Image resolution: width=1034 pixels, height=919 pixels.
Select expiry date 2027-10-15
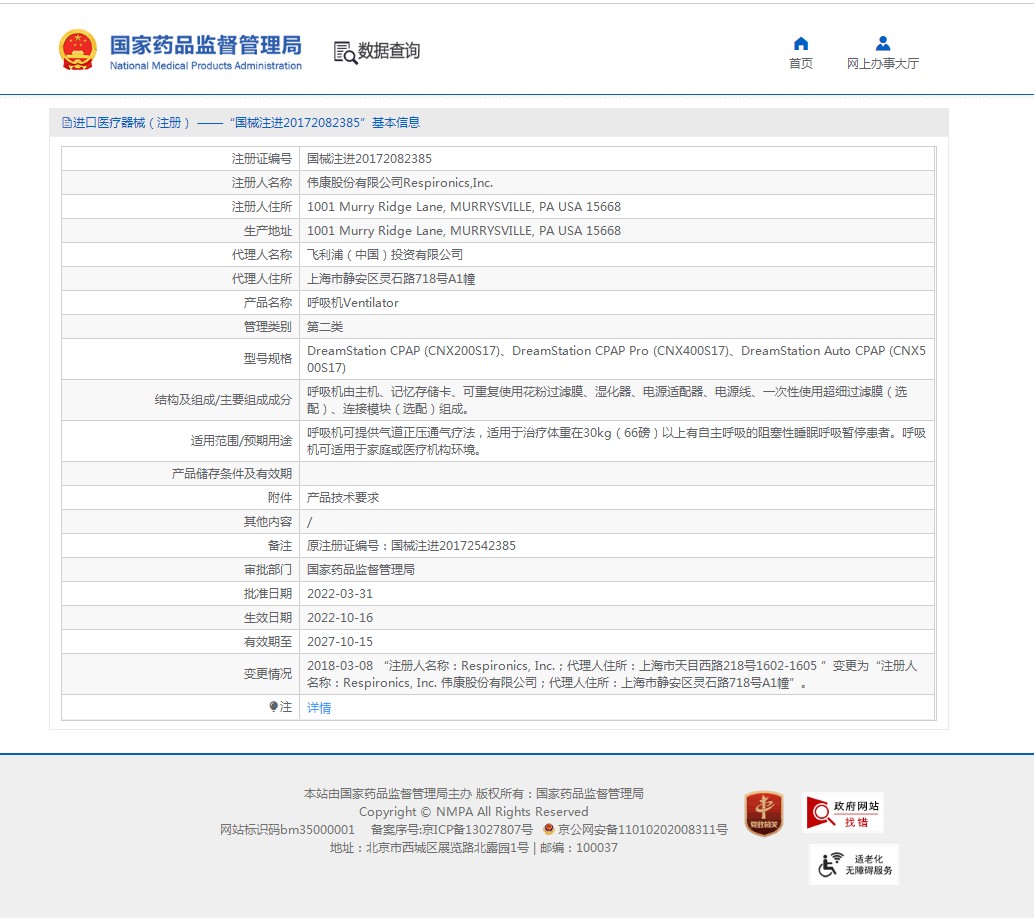(x=340, y=641)
